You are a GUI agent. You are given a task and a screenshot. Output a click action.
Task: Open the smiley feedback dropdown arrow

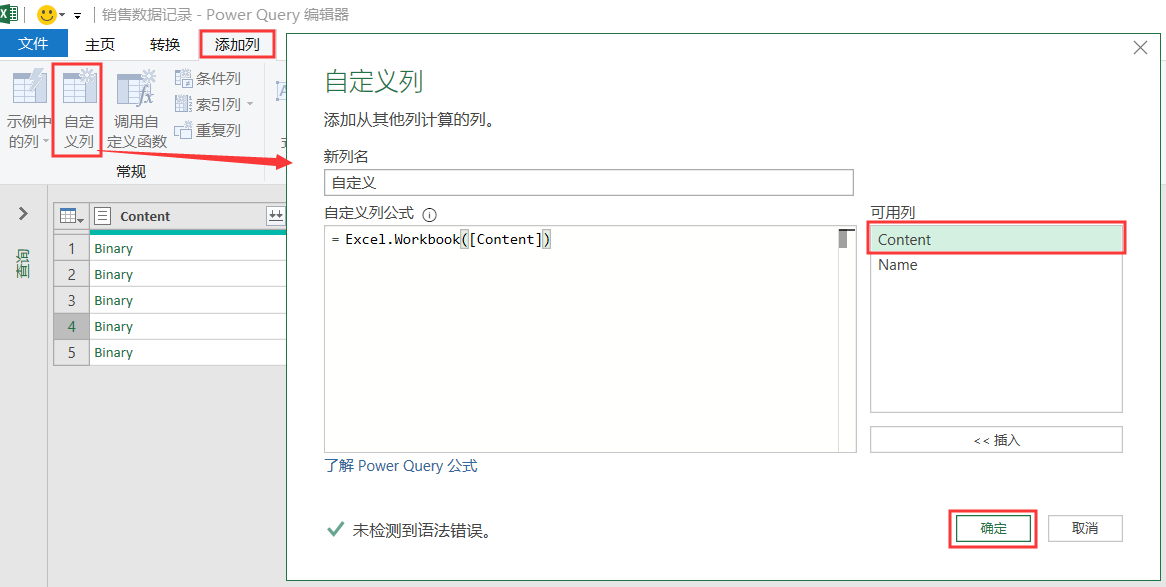coord(62,15)
